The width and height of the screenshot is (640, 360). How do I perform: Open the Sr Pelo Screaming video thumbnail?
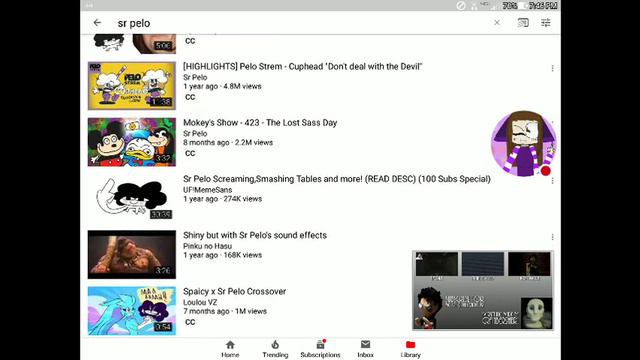(x=132, y=198)
